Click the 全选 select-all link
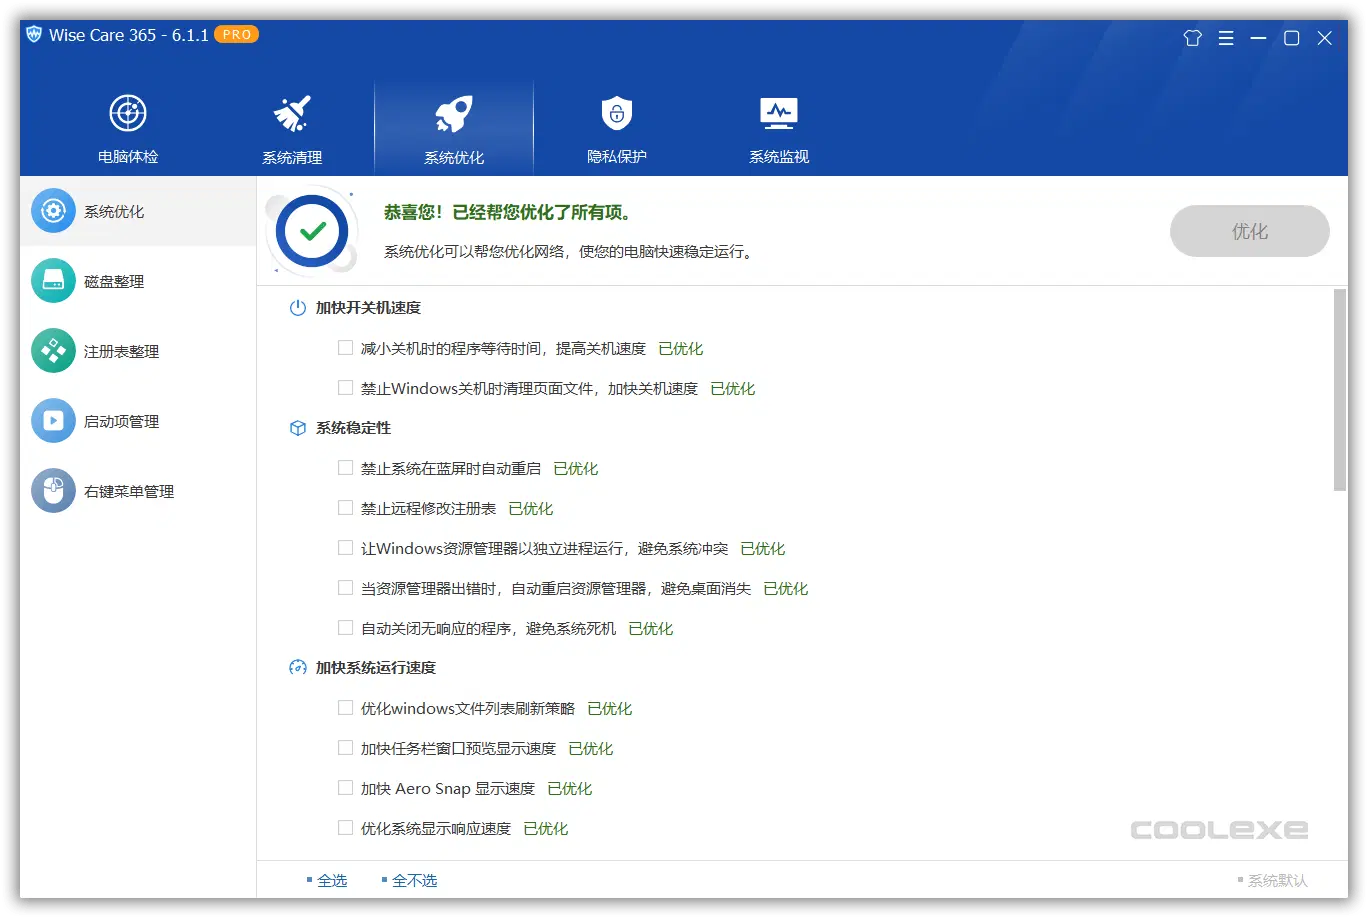This screenshot has height=918, width=1368. pyautogui.click(x=332, y=881)
